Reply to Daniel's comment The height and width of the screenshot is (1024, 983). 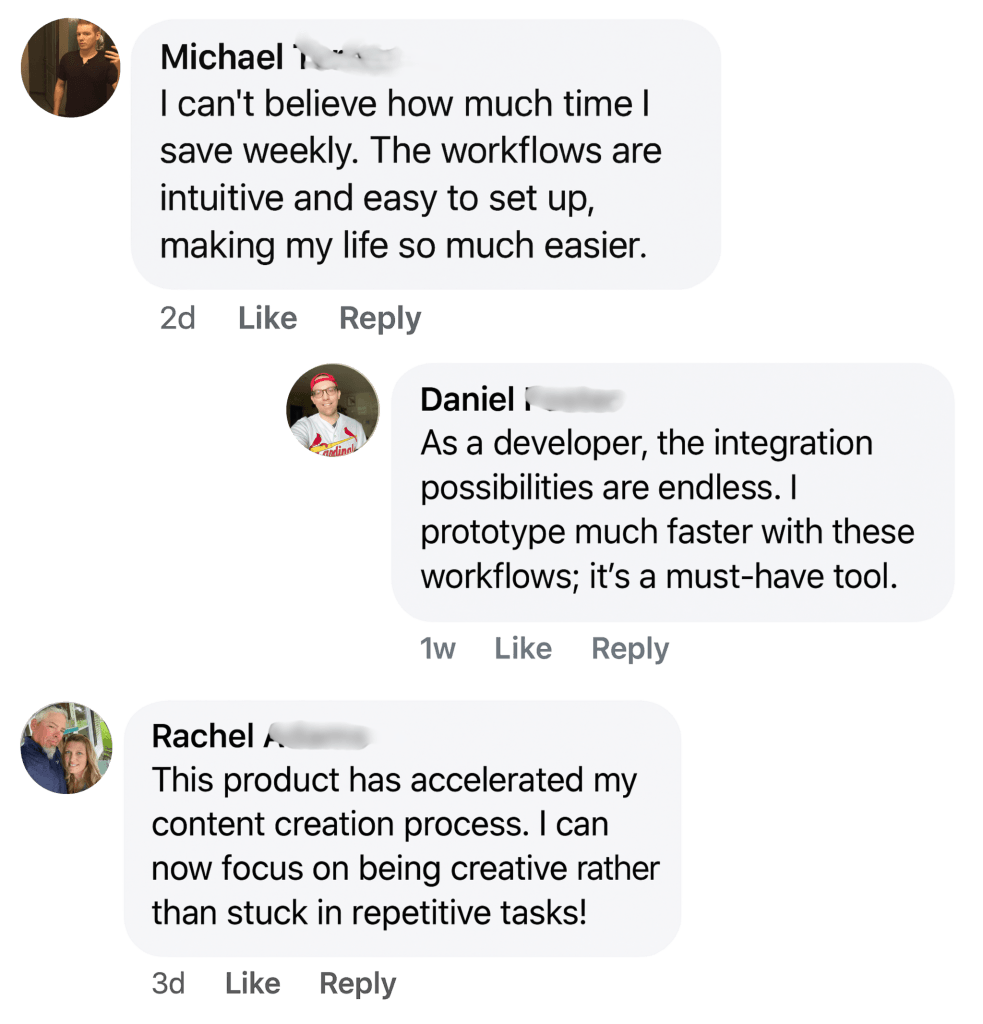point(629,649)
